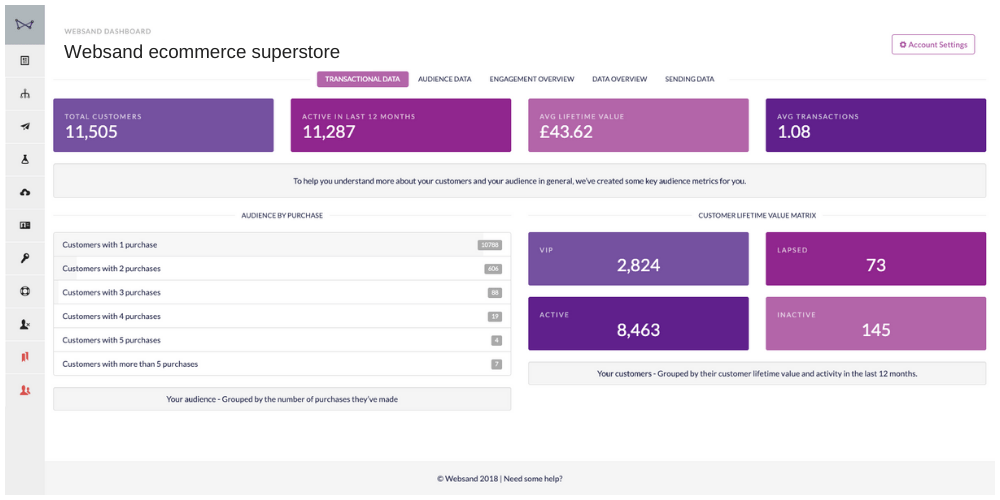
Task: Select the VIP 2,824 tile
Action: 638,258
